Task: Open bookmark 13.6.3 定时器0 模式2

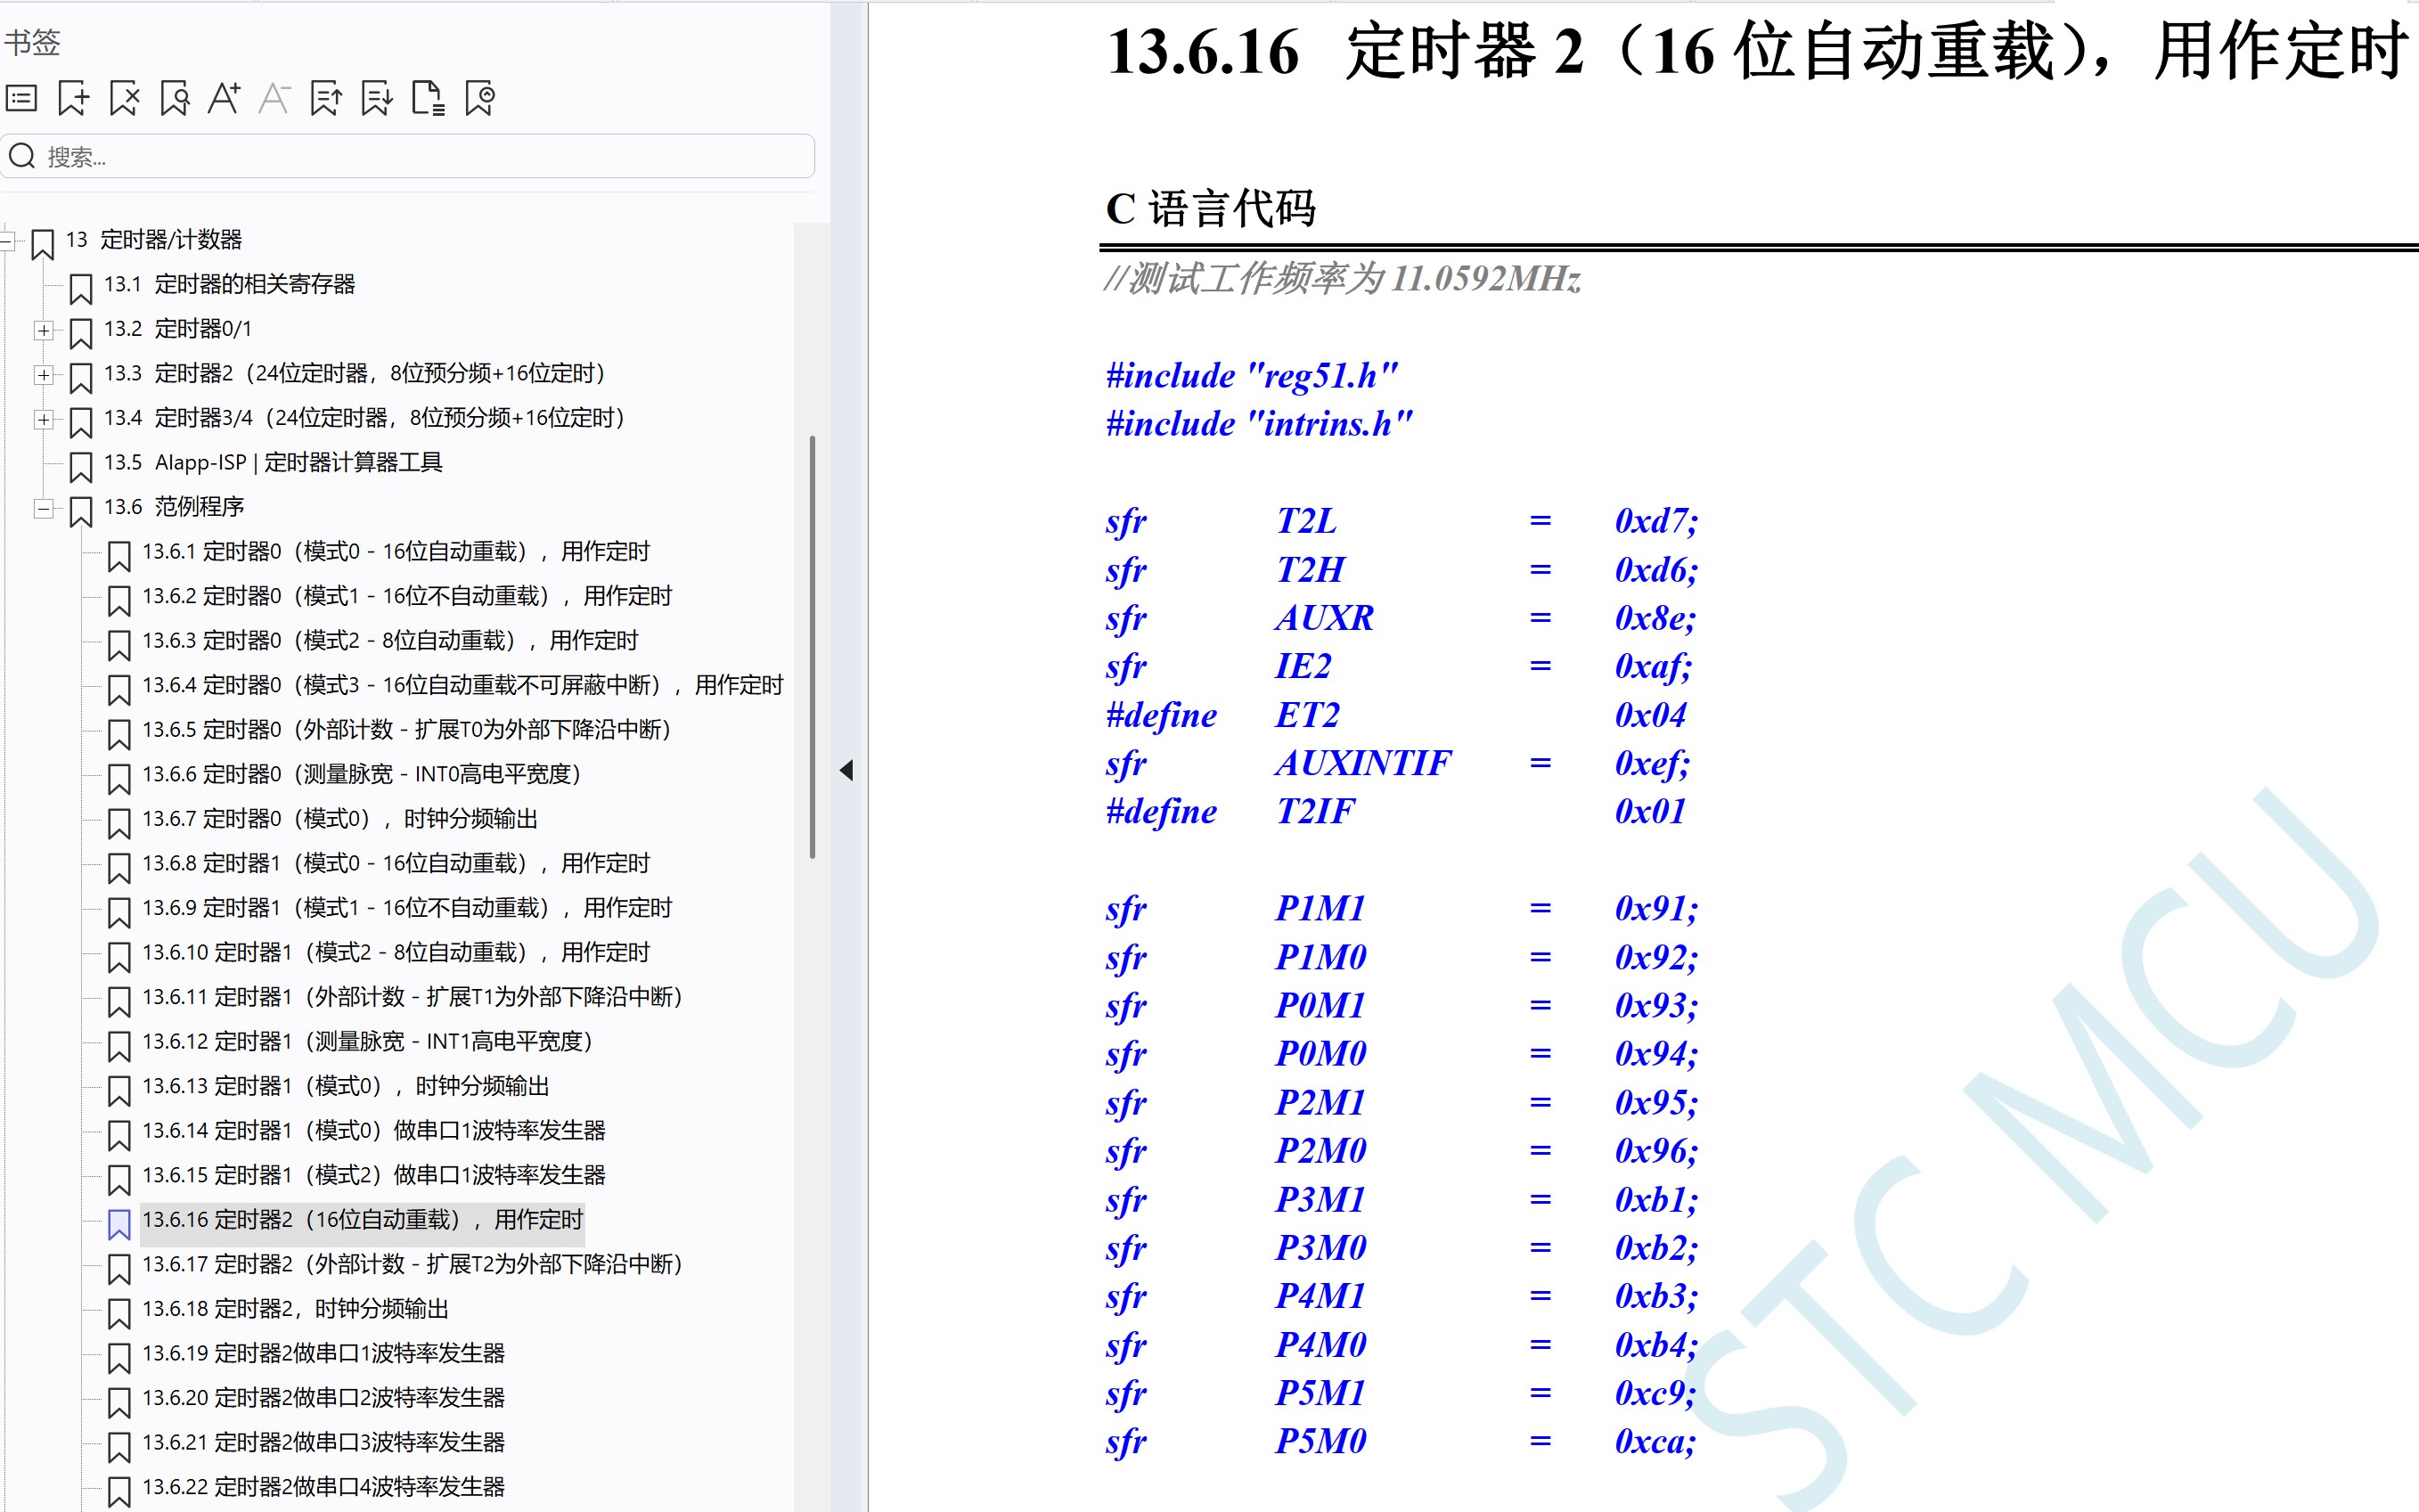Action: click(390, 640)
